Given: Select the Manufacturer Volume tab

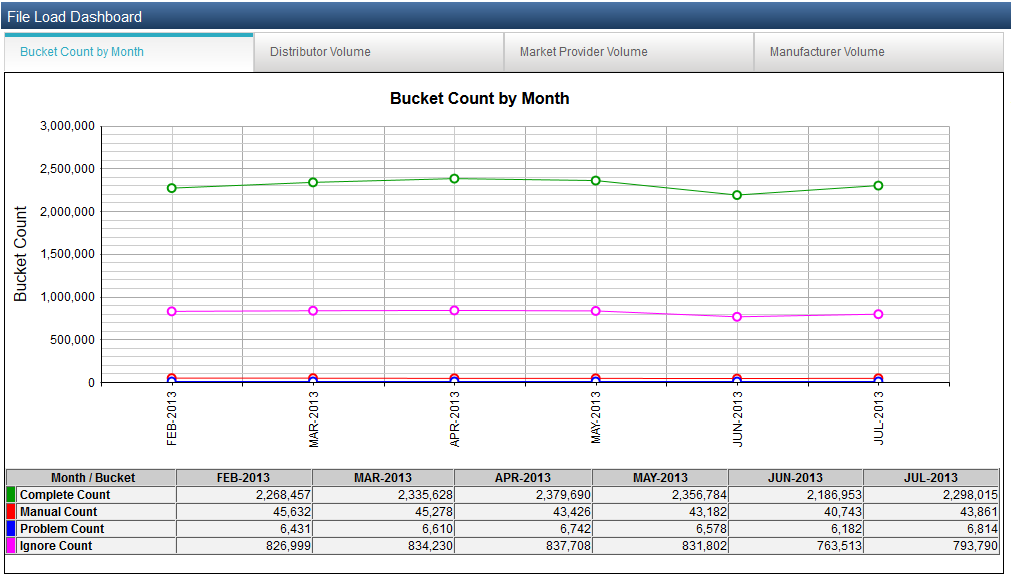Looking at the screenshot, I should pyautogui.click(x=879, y=52).
